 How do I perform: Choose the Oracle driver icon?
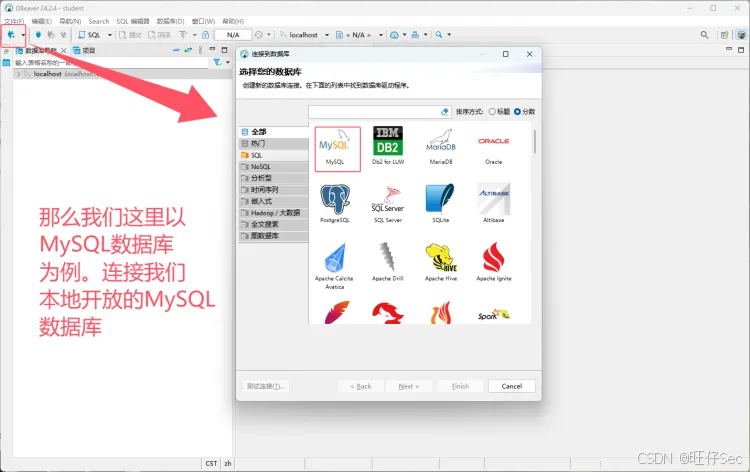coord(494,146)
